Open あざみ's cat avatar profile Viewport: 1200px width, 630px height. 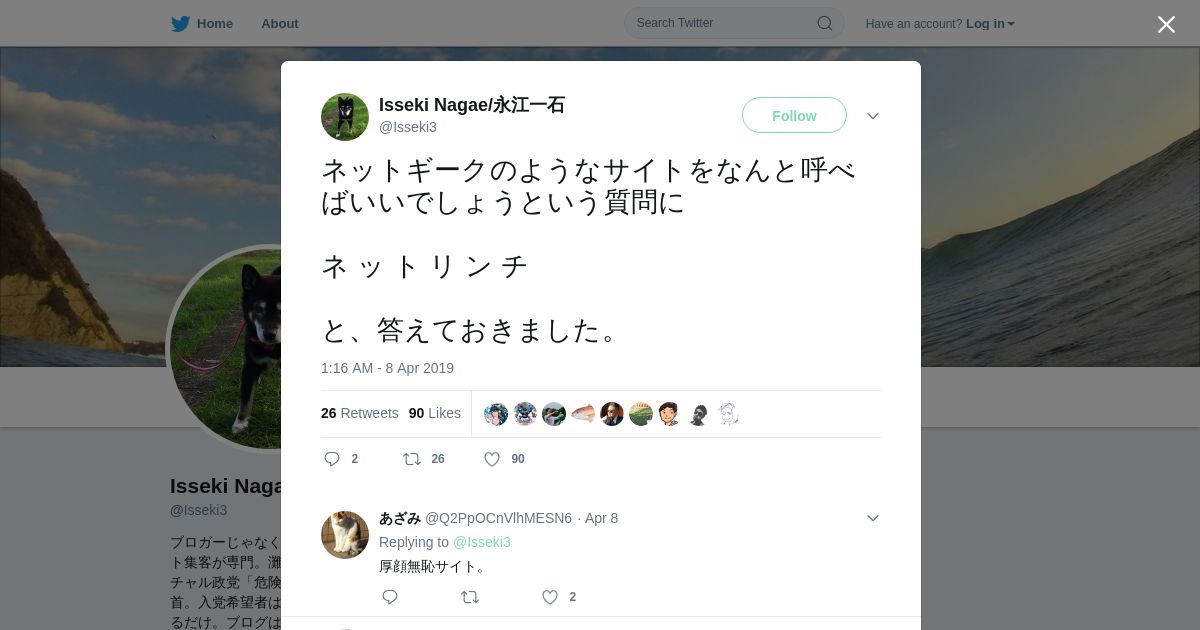345,535
